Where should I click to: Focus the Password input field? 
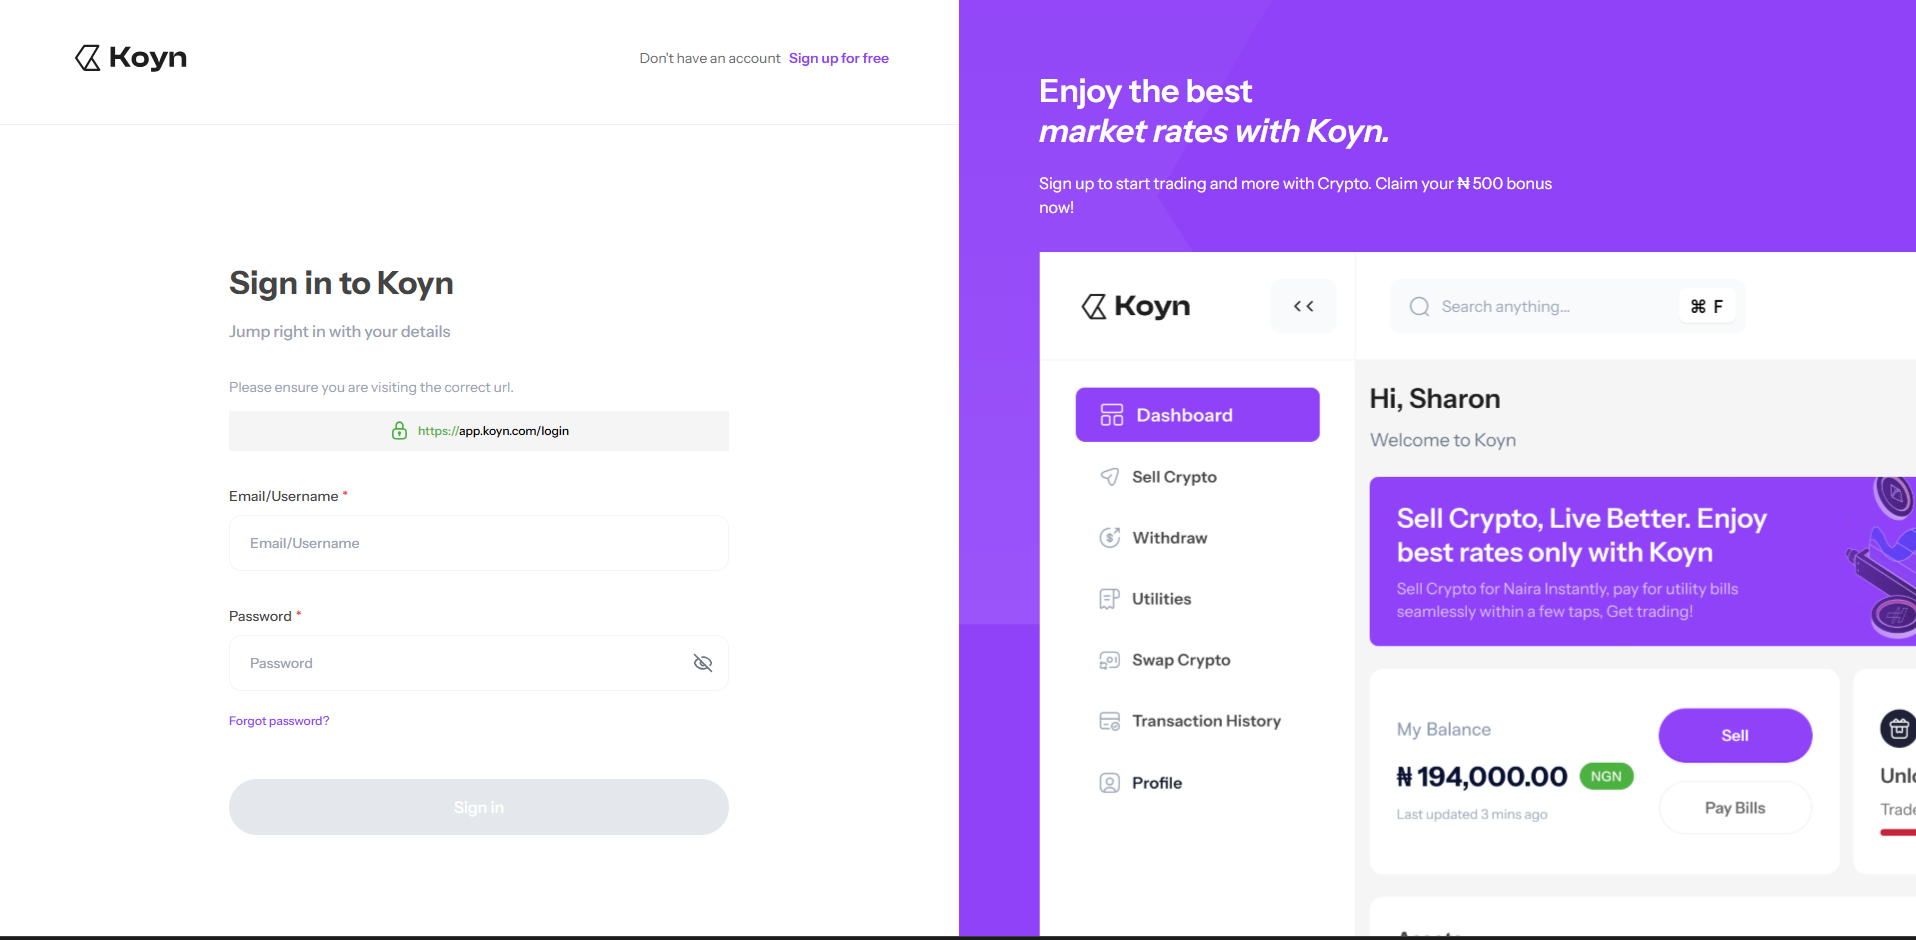[x=478, y=663]
